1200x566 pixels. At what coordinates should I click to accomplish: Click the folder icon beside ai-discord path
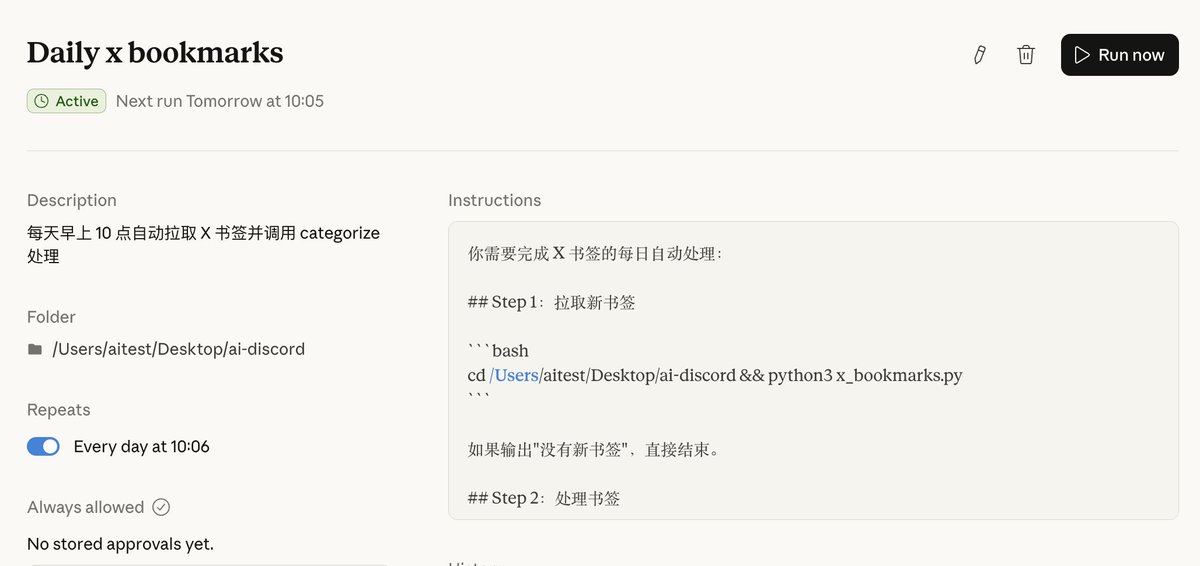[x=35, y=349]
